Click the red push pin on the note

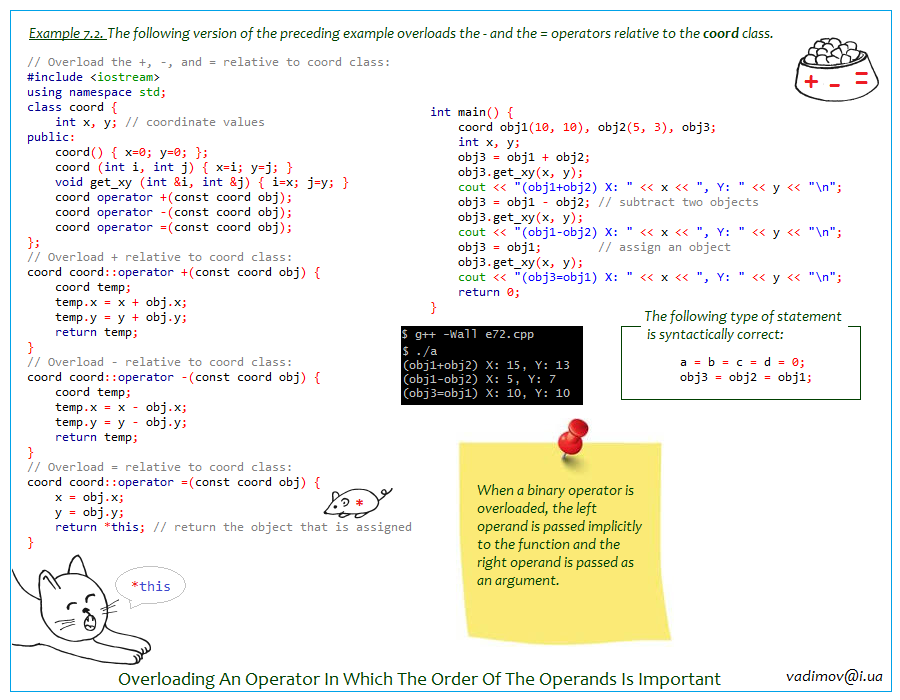coord(573,438)
